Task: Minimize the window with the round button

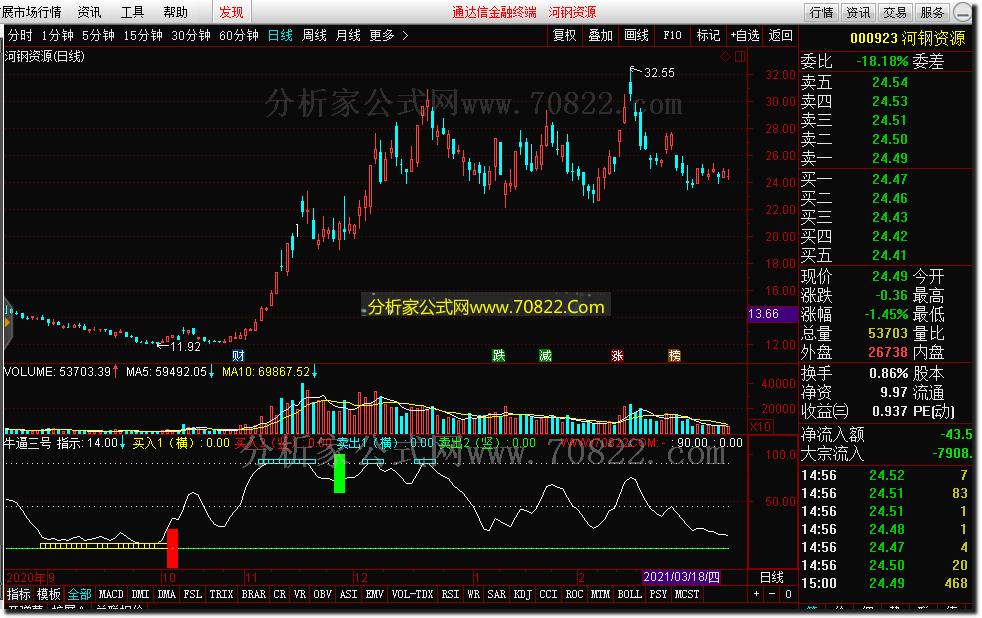Action: point(963,12)
